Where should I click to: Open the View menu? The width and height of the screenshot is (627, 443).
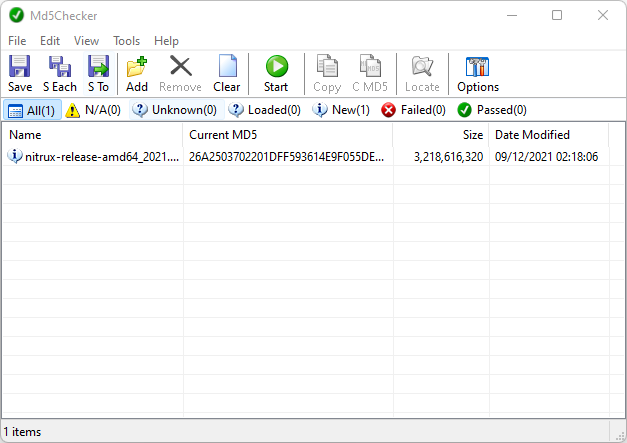(86, 41)
